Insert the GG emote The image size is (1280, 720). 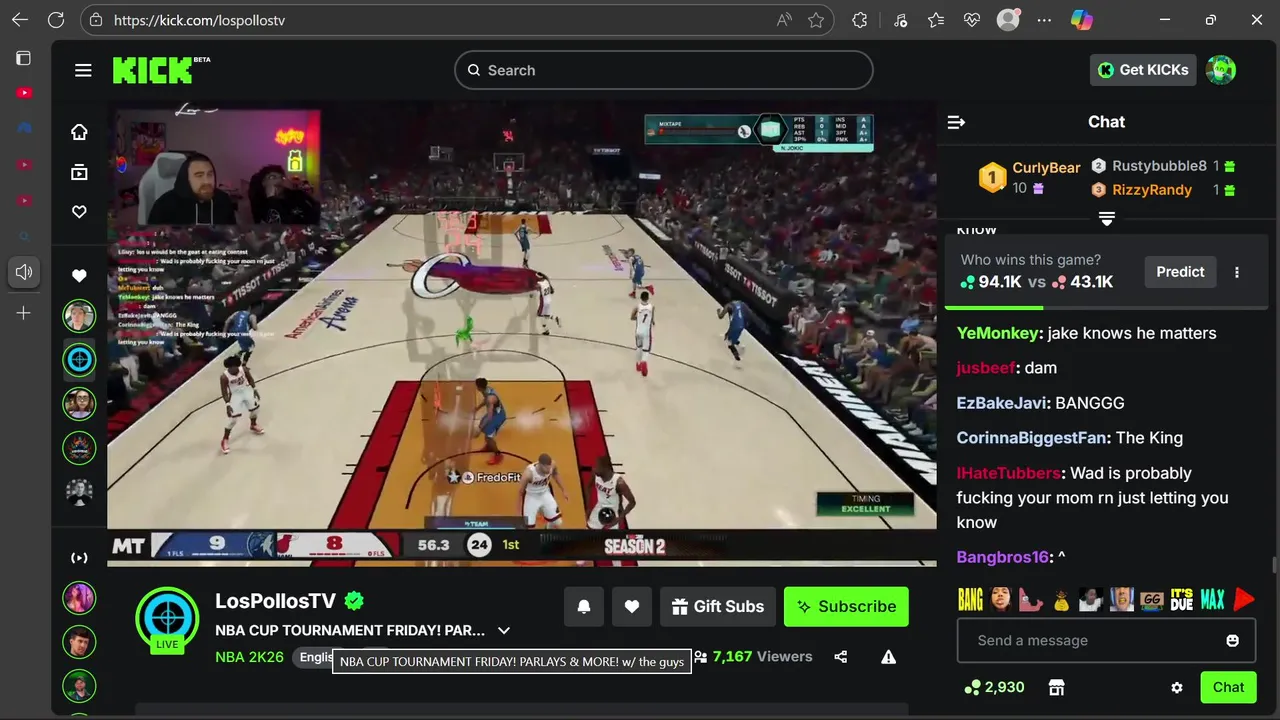1152,599
